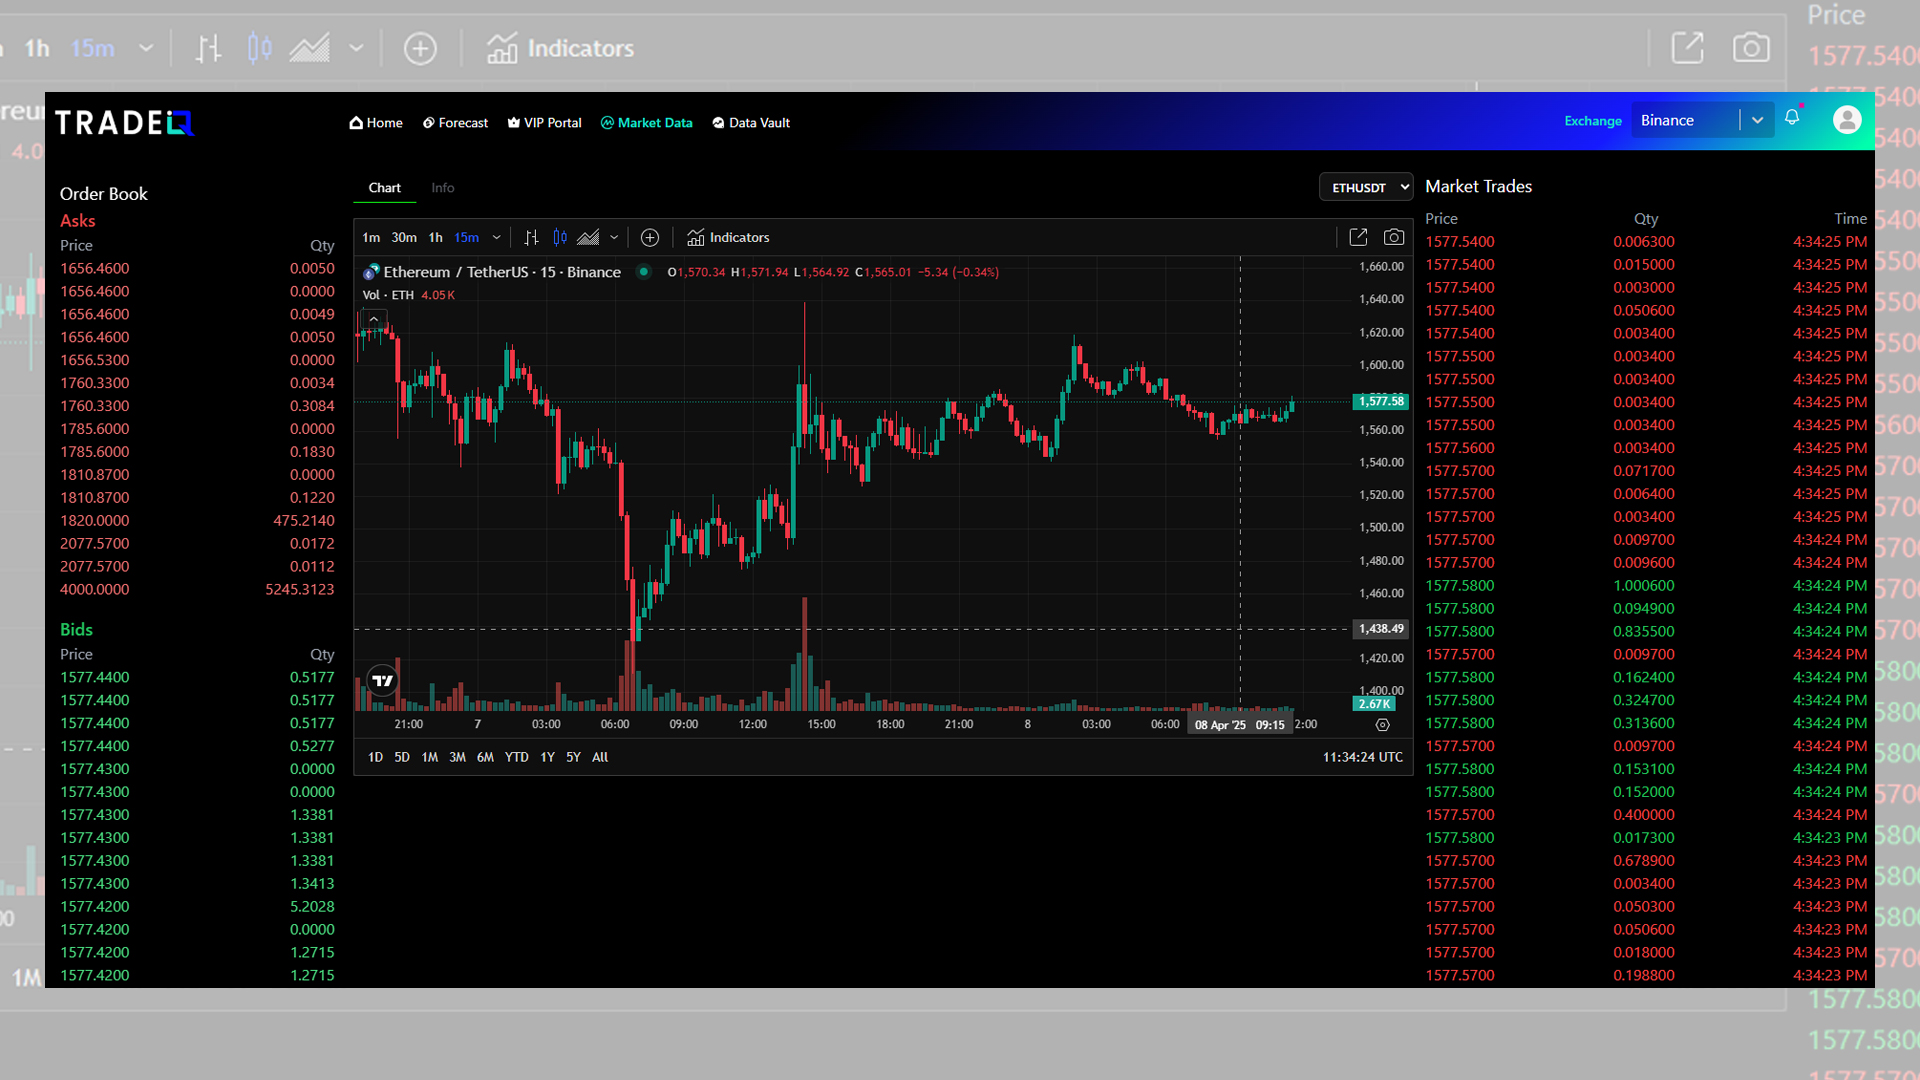This screenshot has width=1920, height=1080.
Task: Click bid quantity 1.3413
Action: coord(312,884)
